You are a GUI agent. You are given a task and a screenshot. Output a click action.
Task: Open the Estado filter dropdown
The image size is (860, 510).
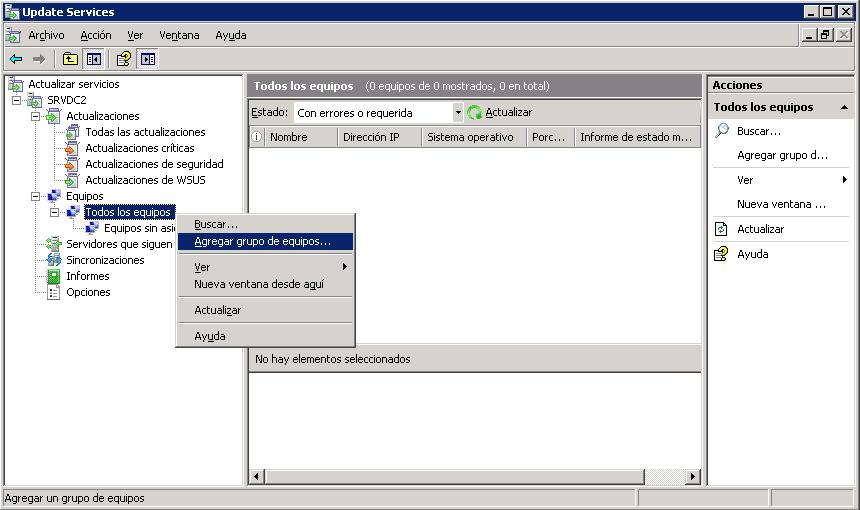tap(458, 113)
